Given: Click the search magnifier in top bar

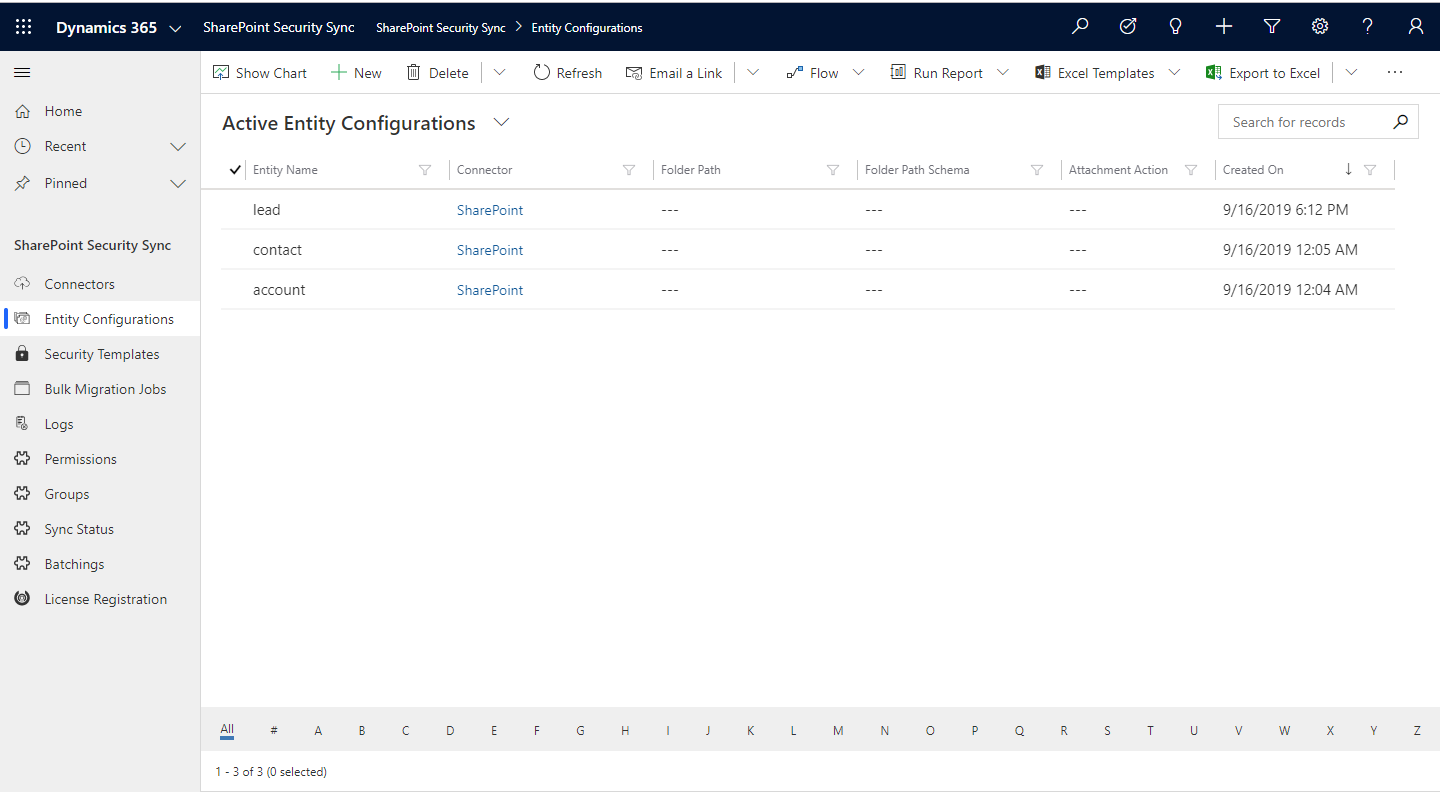Looking at the screenshot, I should click(x=1080, y=27).
